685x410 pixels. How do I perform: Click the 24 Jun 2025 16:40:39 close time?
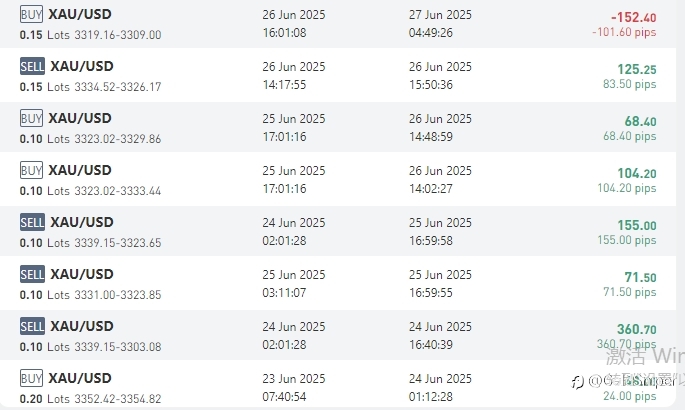[x=440, y=335]
